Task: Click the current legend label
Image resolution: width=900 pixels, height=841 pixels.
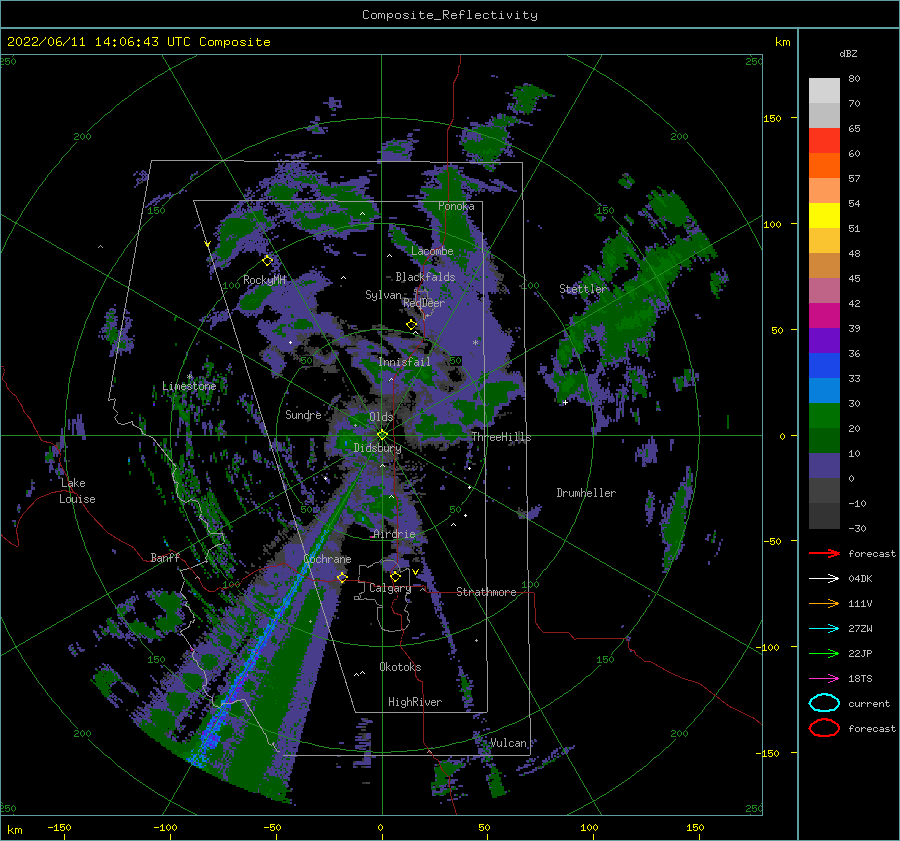Action: [869, 704]
